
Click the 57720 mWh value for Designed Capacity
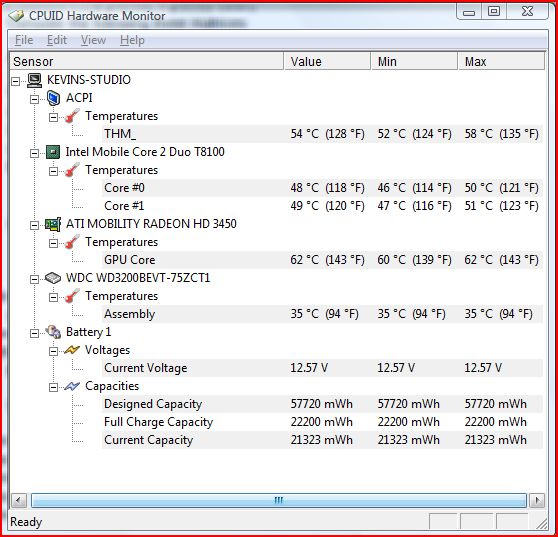pos(322,404)
